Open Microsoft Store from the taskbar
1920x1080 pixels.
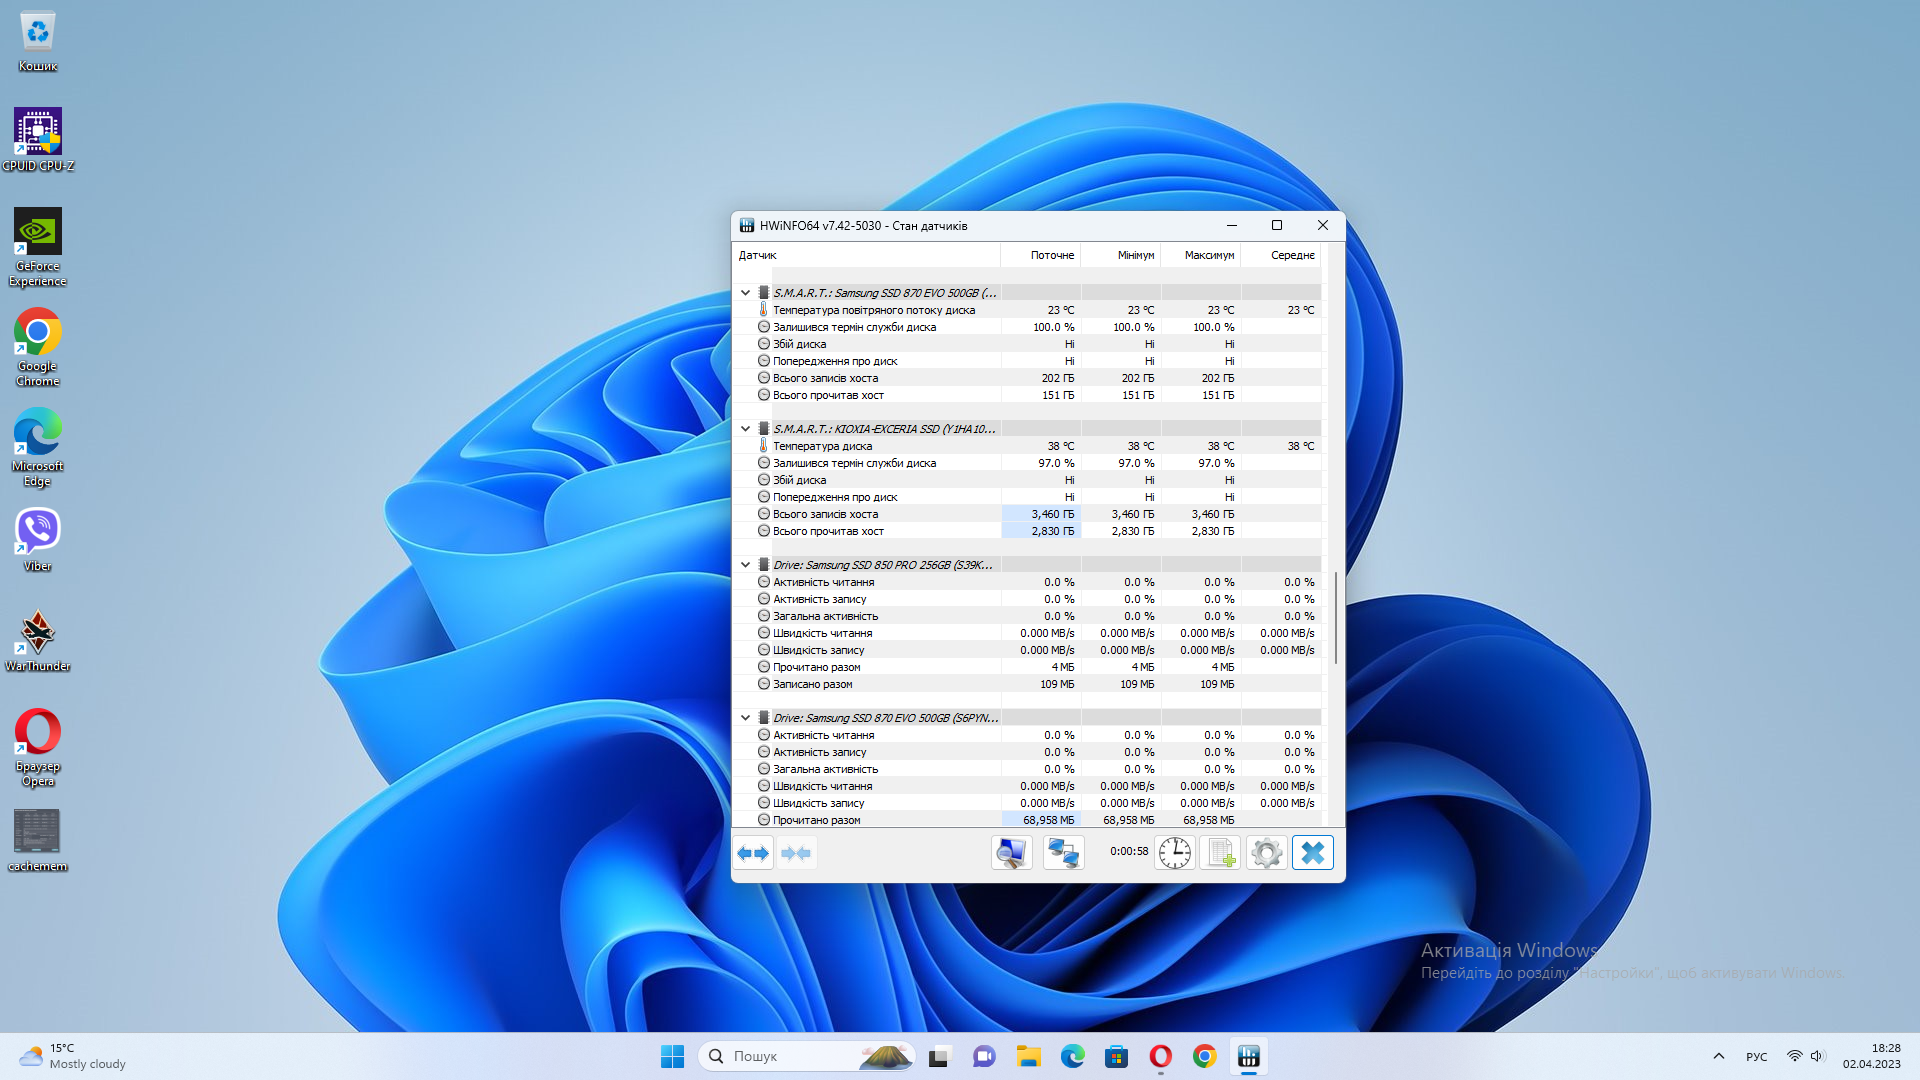[x=1116, y=1056]
